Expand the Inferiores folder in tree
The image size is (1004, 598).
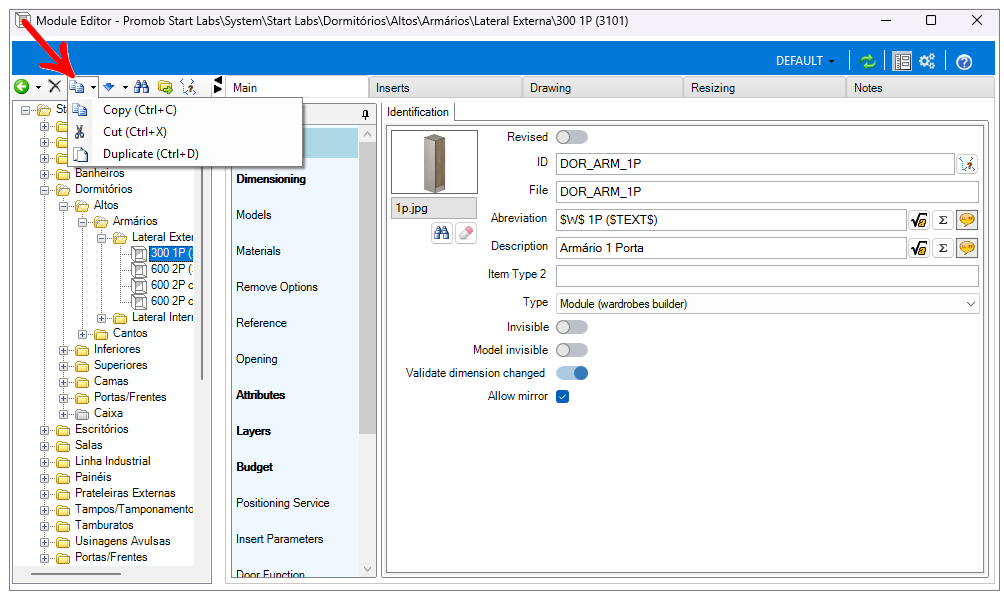(64, 349)
